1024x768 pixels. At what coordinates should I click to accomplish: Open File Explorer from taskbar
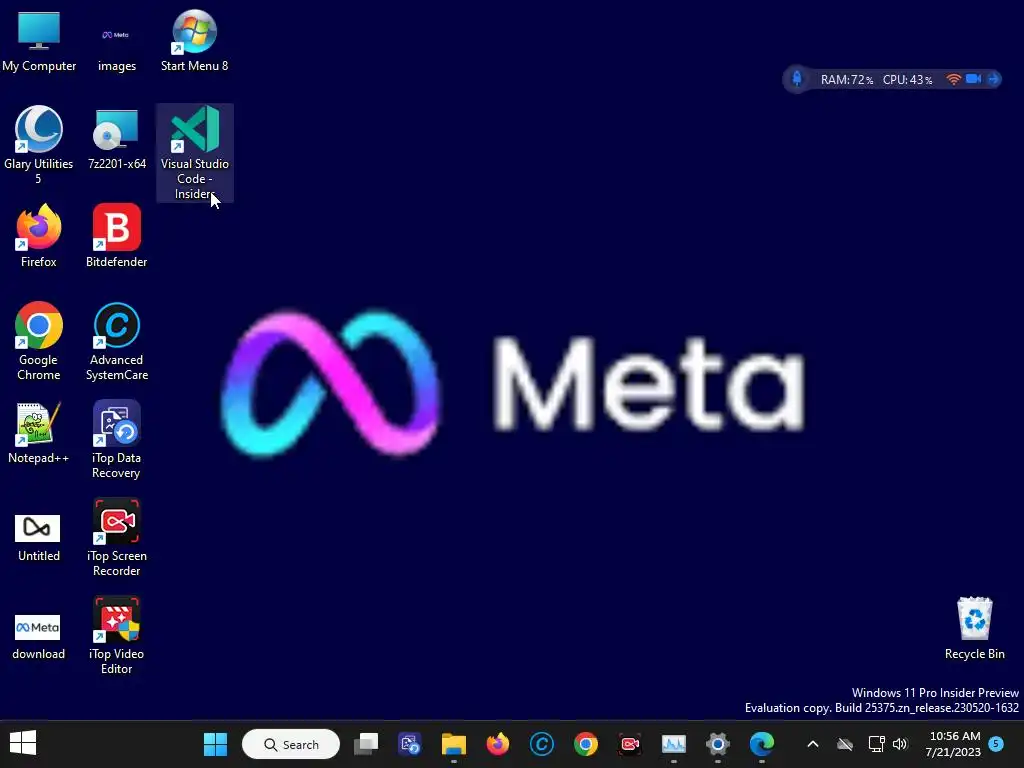[453, 744]
